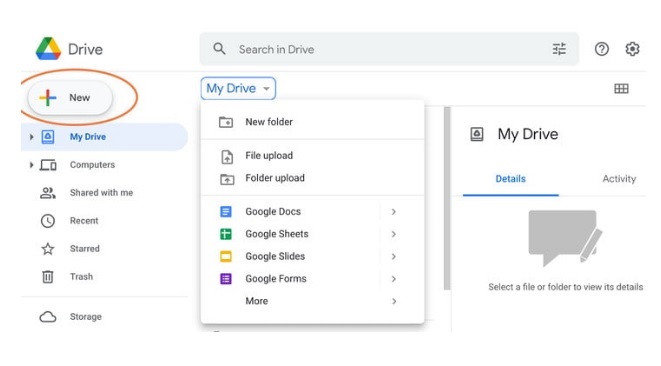661x366 pixels.
Task: Switch to grid layout view
Action: (x=621, y=89)
